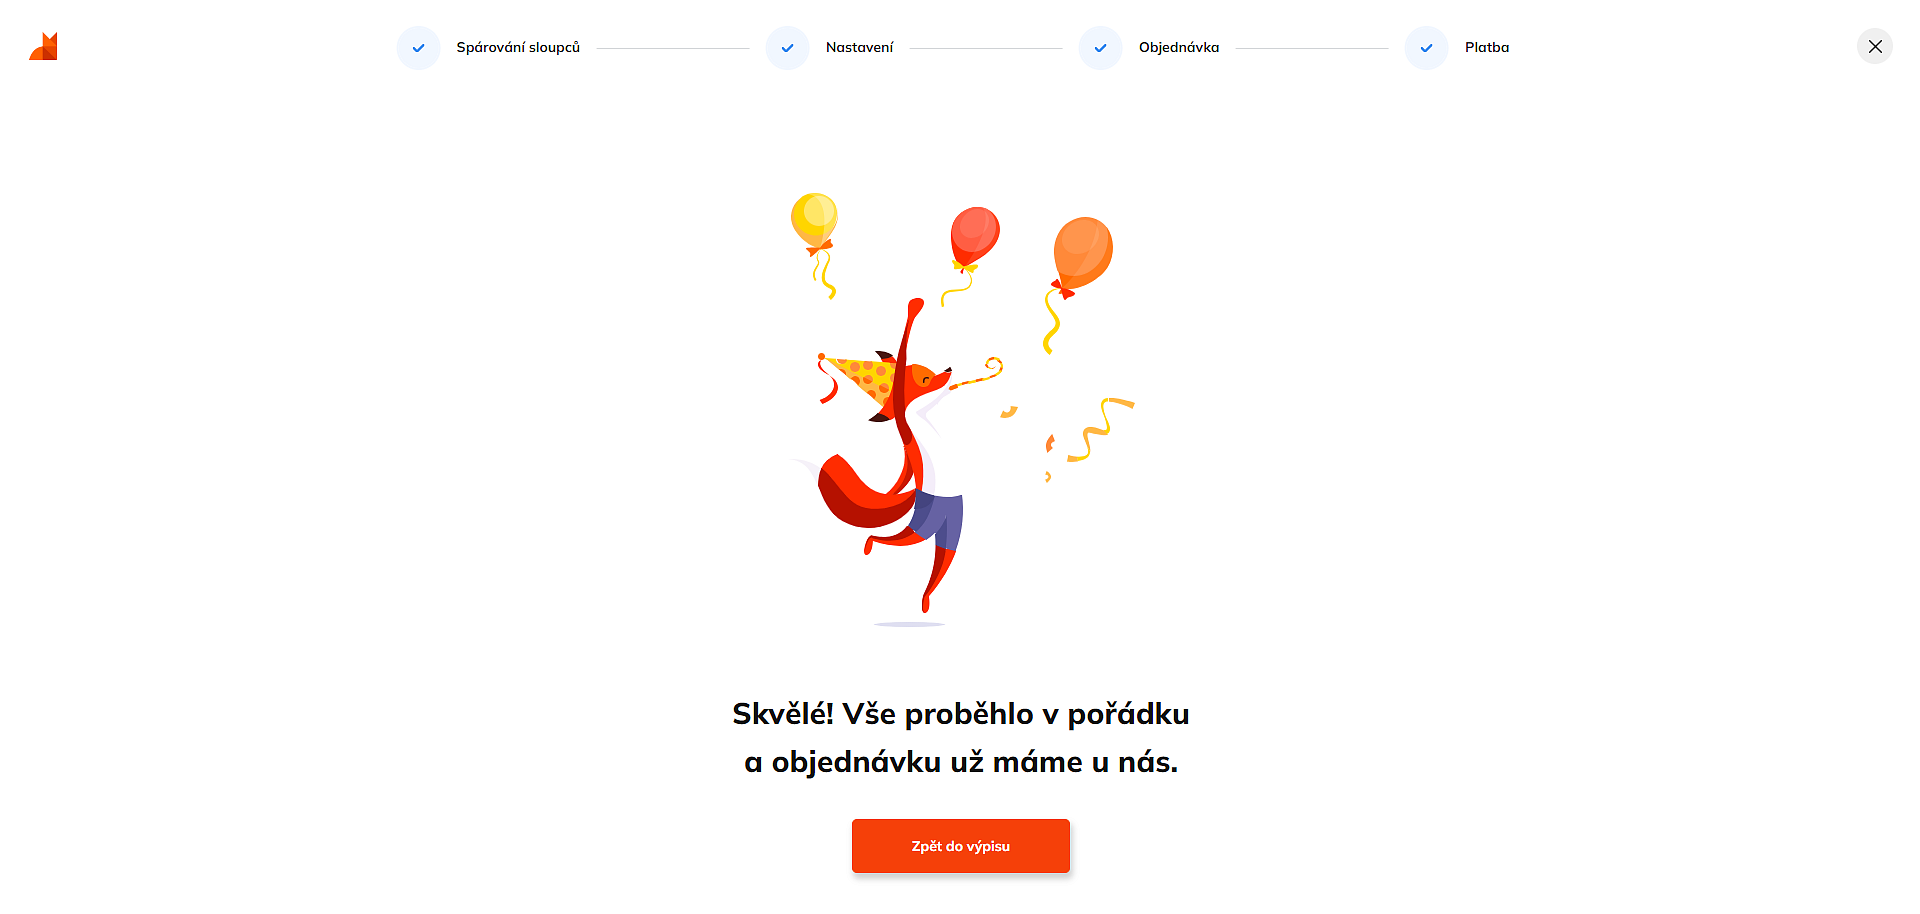Click the yellow balloon in the illustration
Image resolution: width=1920 pixels, height=914 pixels.
814,219
